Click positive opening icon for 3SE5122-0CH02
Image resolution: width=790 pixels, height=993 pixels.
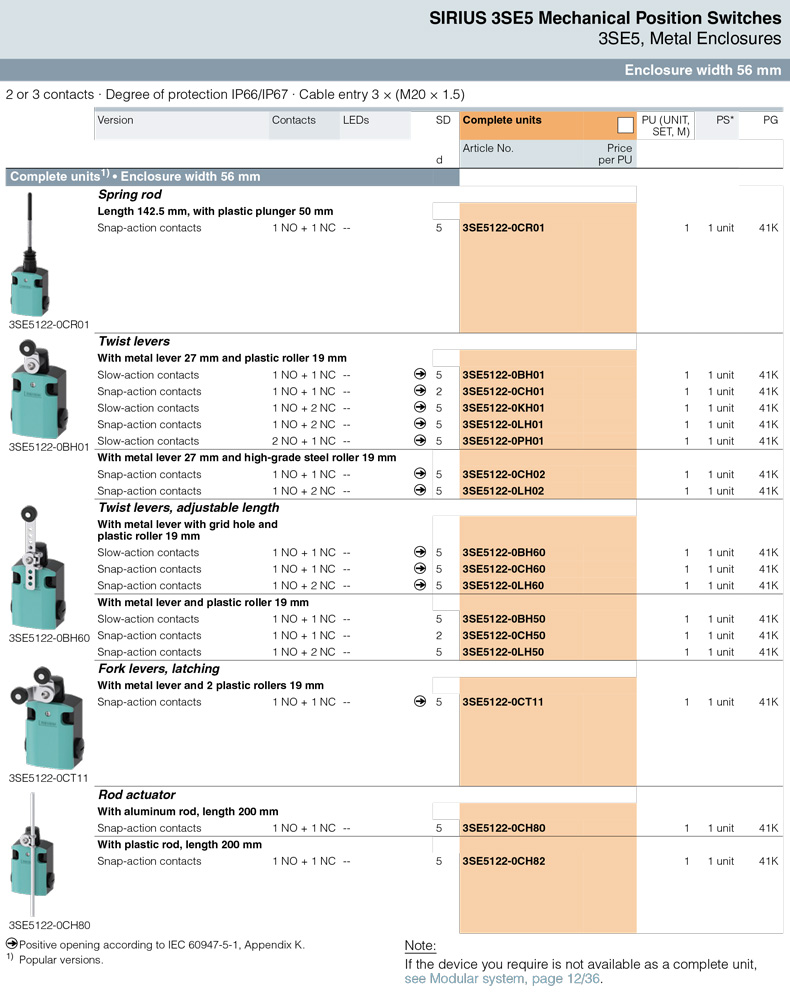(420, 475)
